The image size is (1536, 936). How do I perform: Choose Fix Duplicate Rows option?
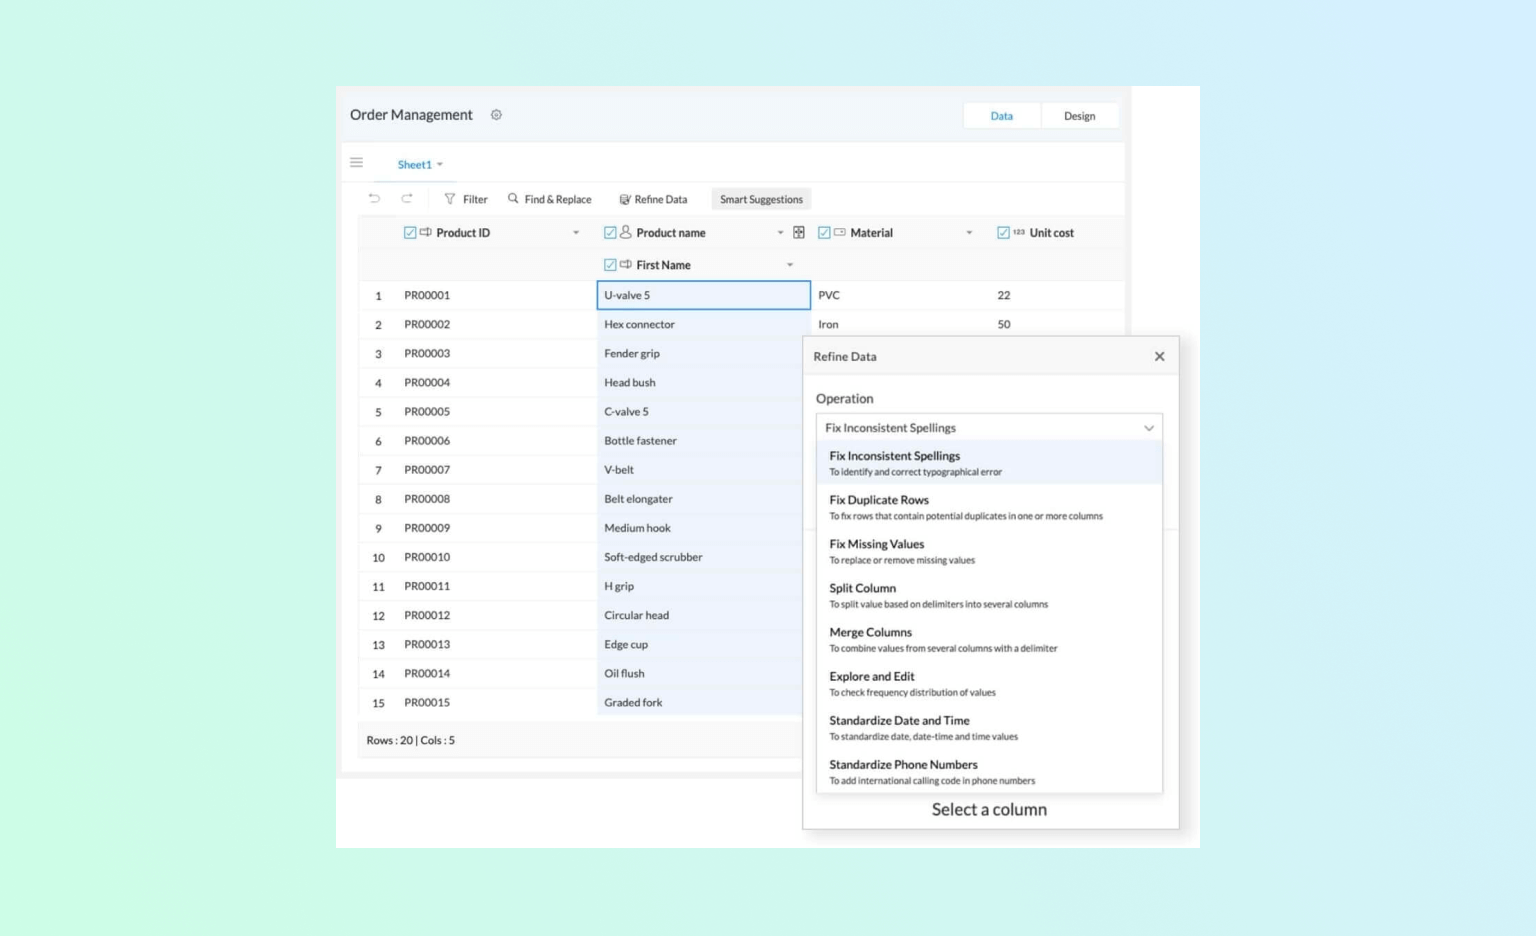989,507
